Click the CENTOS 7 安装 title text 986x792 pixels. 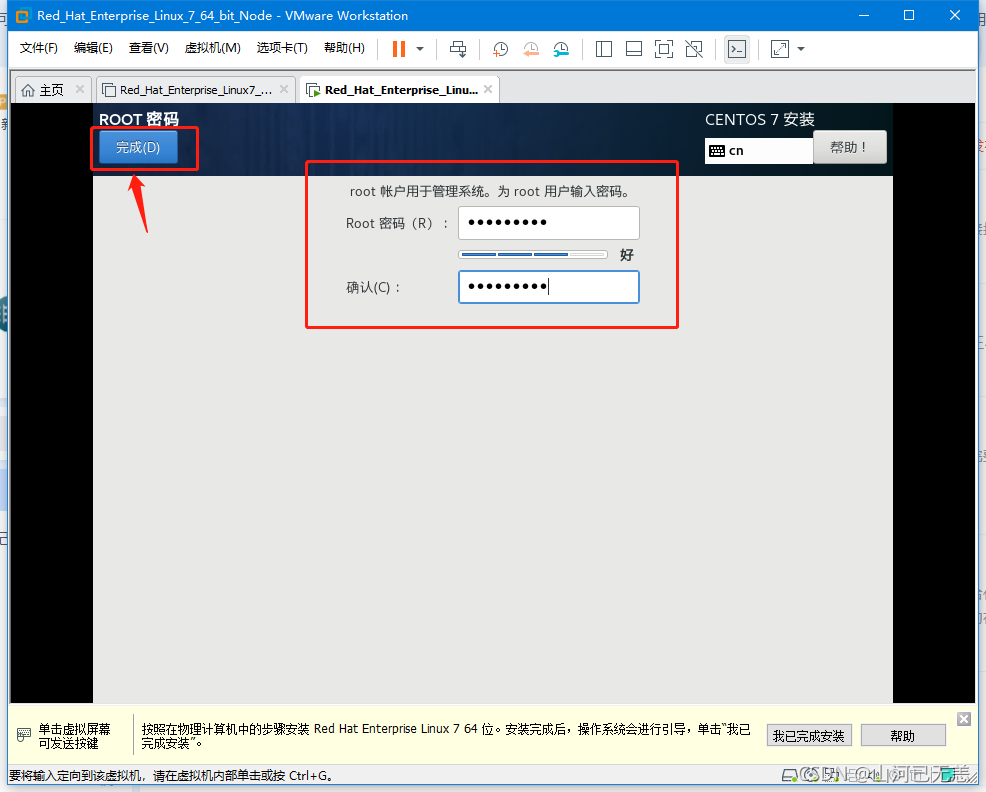(760, 120)
